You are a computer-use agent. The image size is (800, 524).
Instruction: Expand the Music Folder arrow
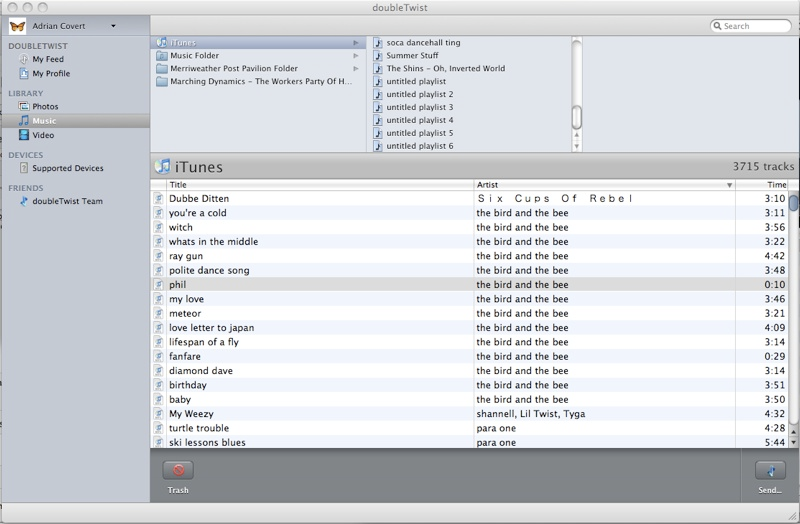(356, 56)
